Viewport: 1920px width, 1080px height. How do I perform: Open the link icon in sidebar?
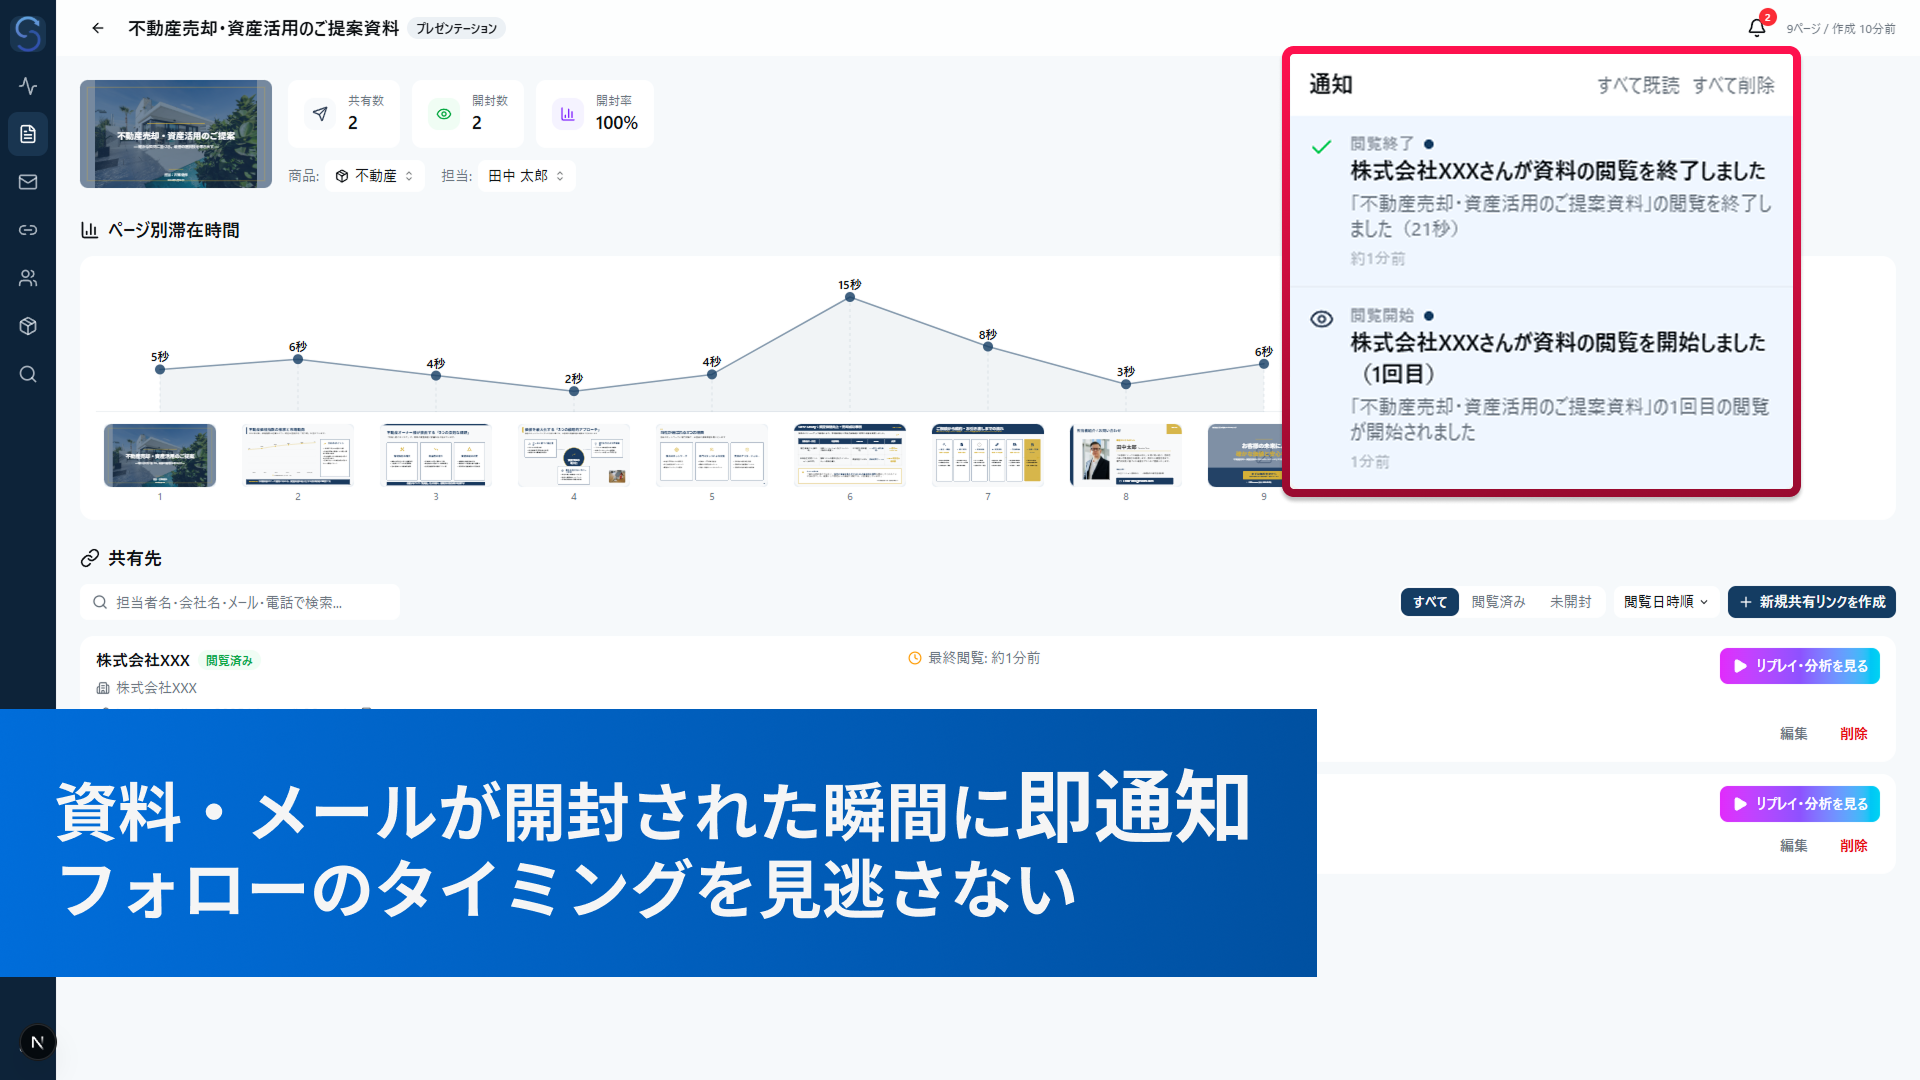pos(28,230)
